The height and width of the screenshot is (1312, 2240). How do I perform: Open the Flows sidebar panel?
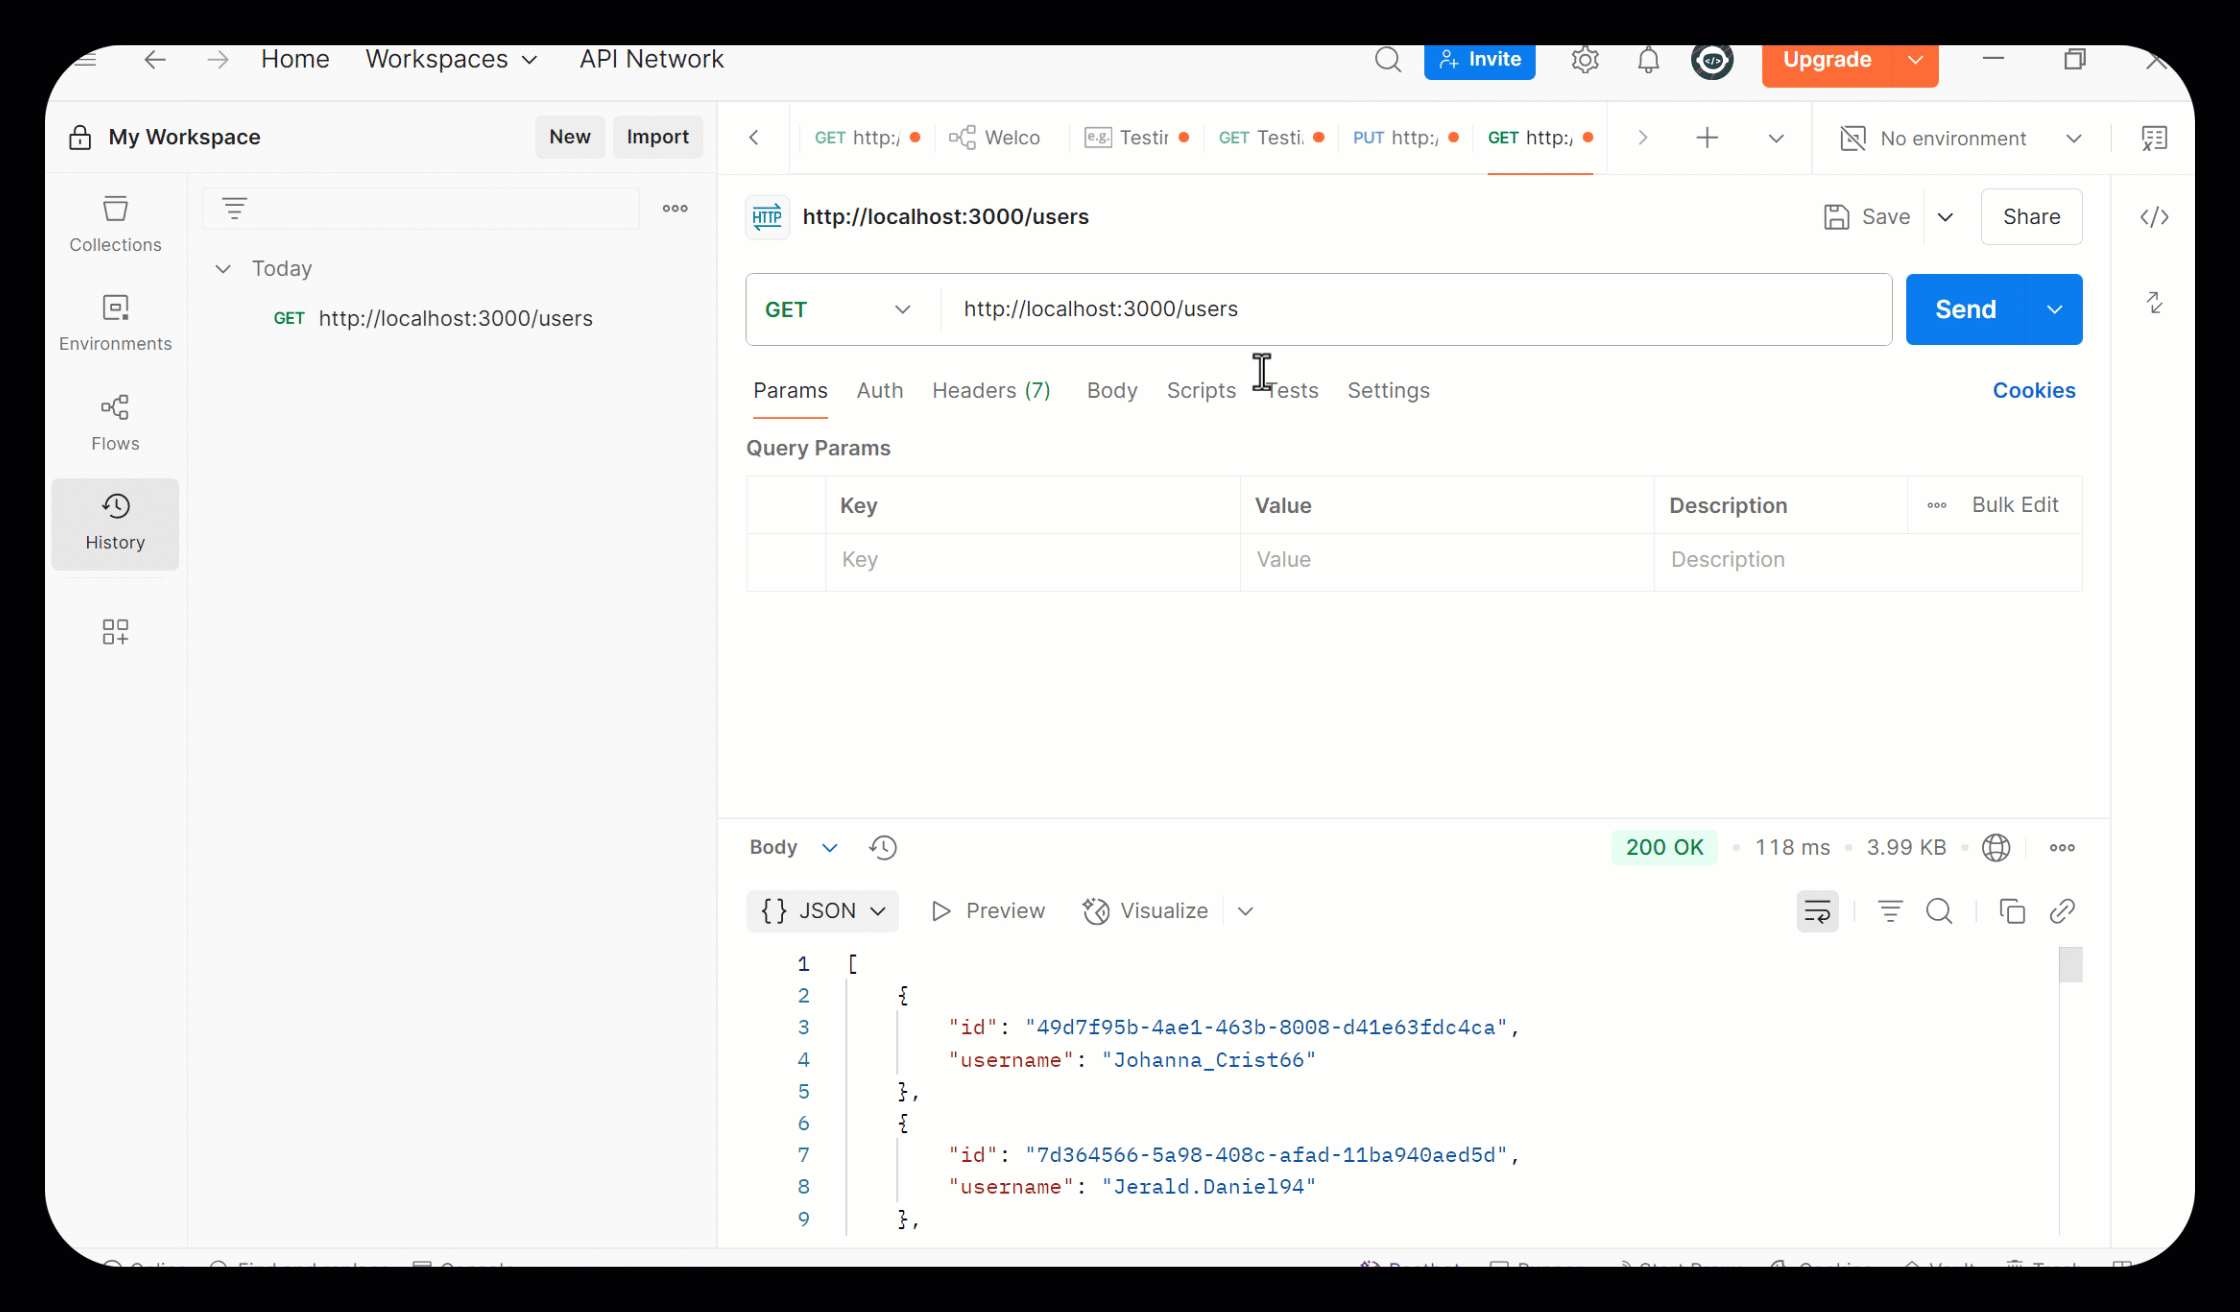[x=115, y=423]
